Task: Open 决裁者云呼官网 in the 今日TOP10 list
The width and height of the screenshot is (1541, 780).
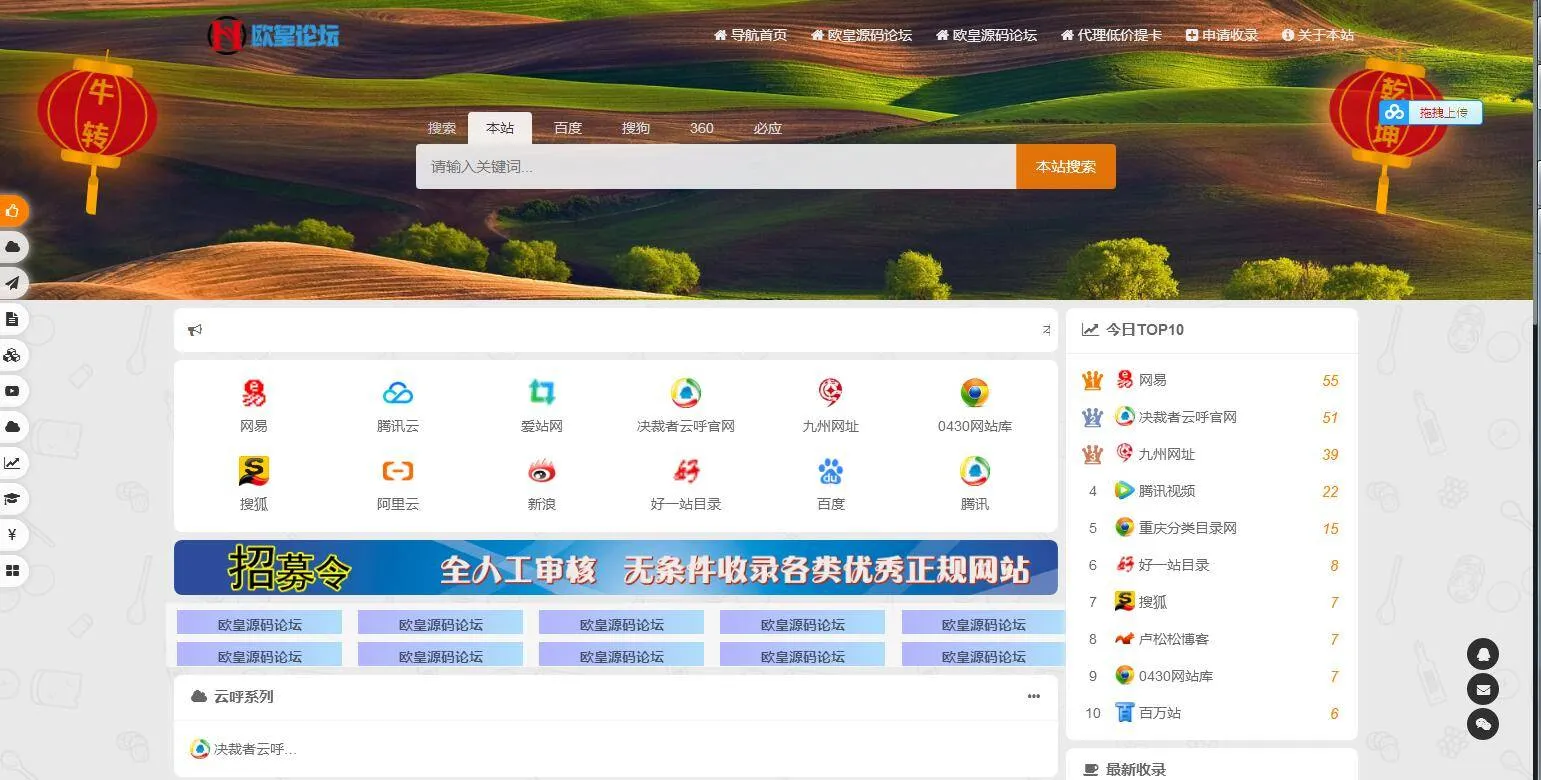Action: (x=1188, y=417)
